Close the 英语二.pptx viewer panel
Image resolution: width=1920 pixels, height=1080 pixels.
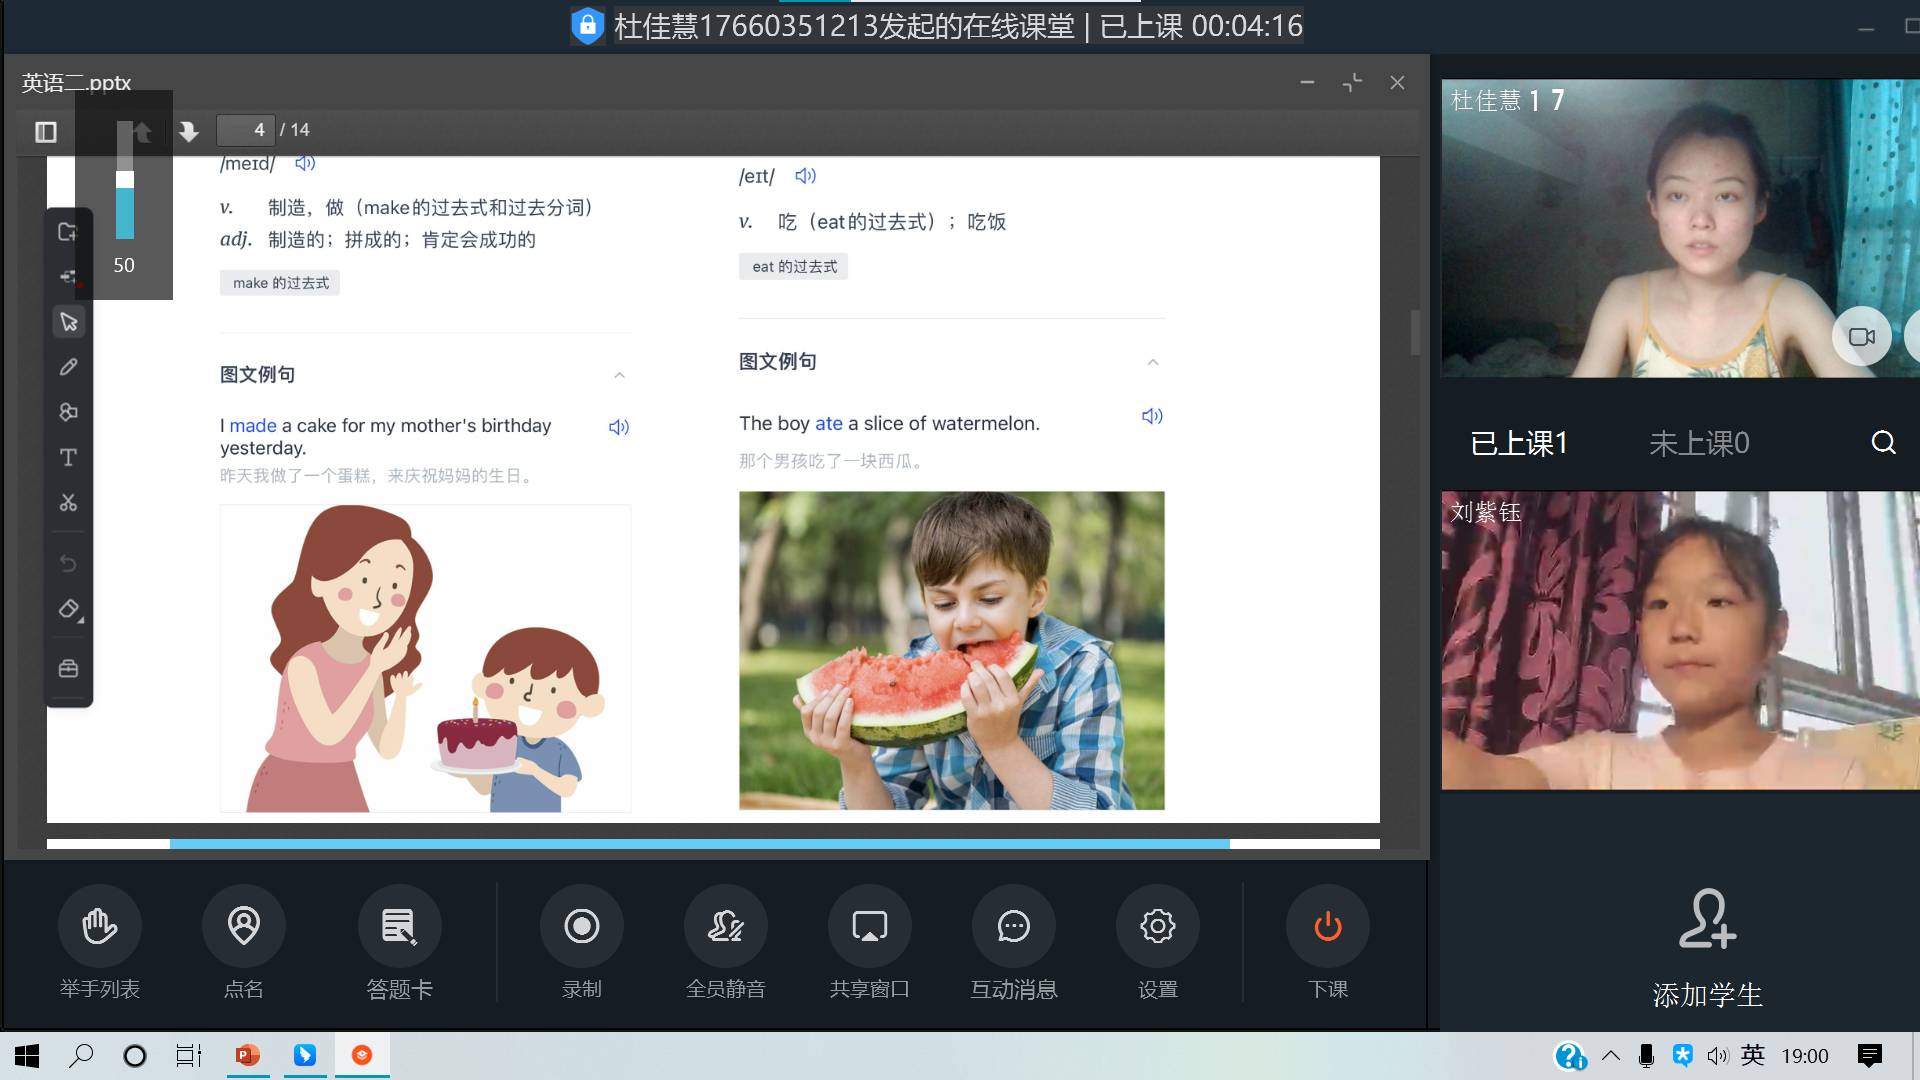coord(1397,83)
